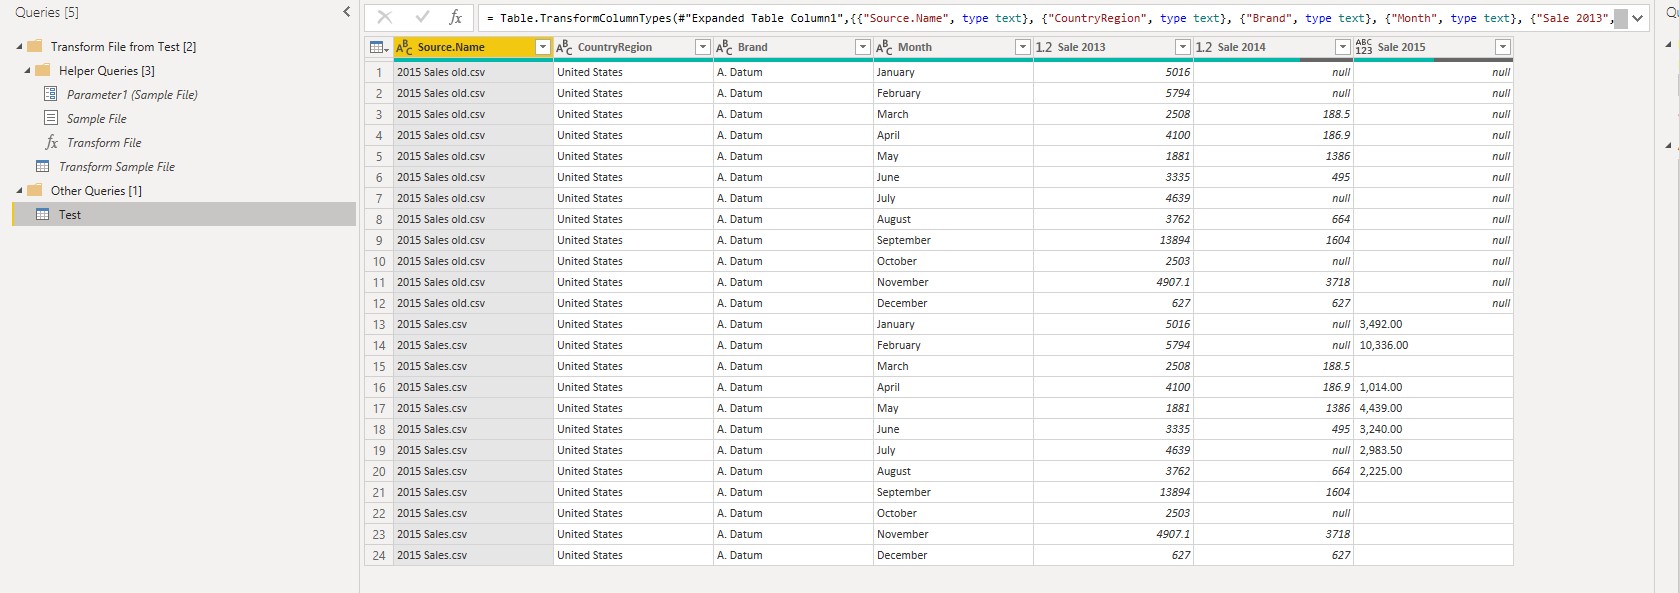The image size is (1679, 593).
Task: Click the Sale 2014 decimal type icon
Action: [1204, 47]
